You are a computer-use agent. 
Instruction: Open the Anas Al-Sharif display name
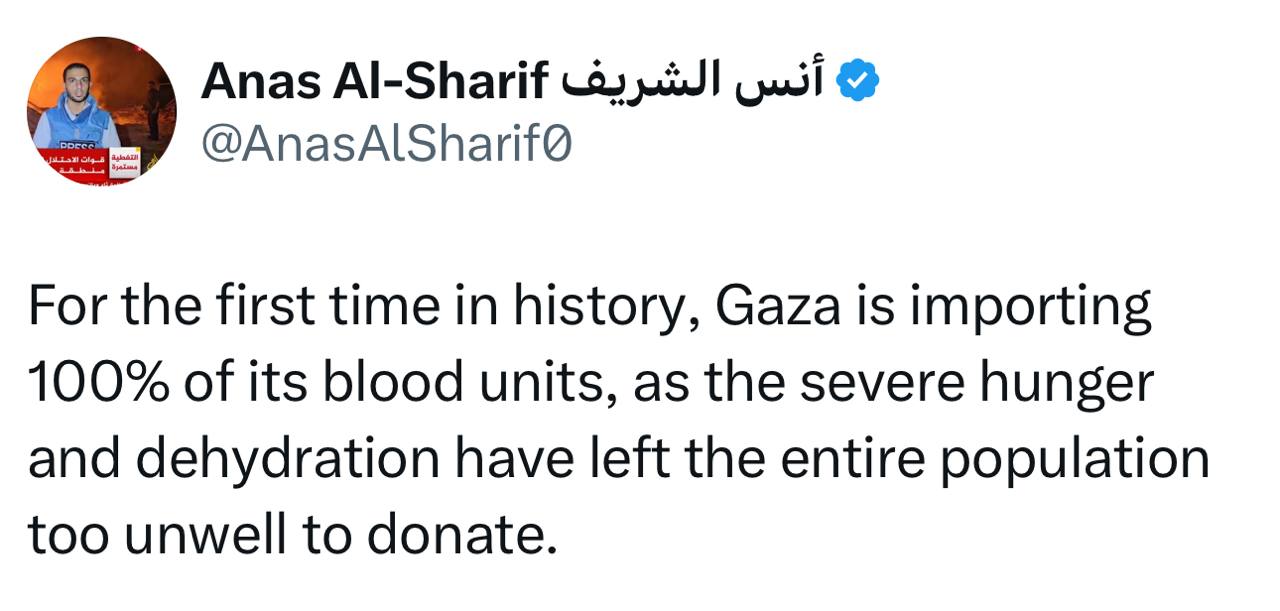[373, 82]
